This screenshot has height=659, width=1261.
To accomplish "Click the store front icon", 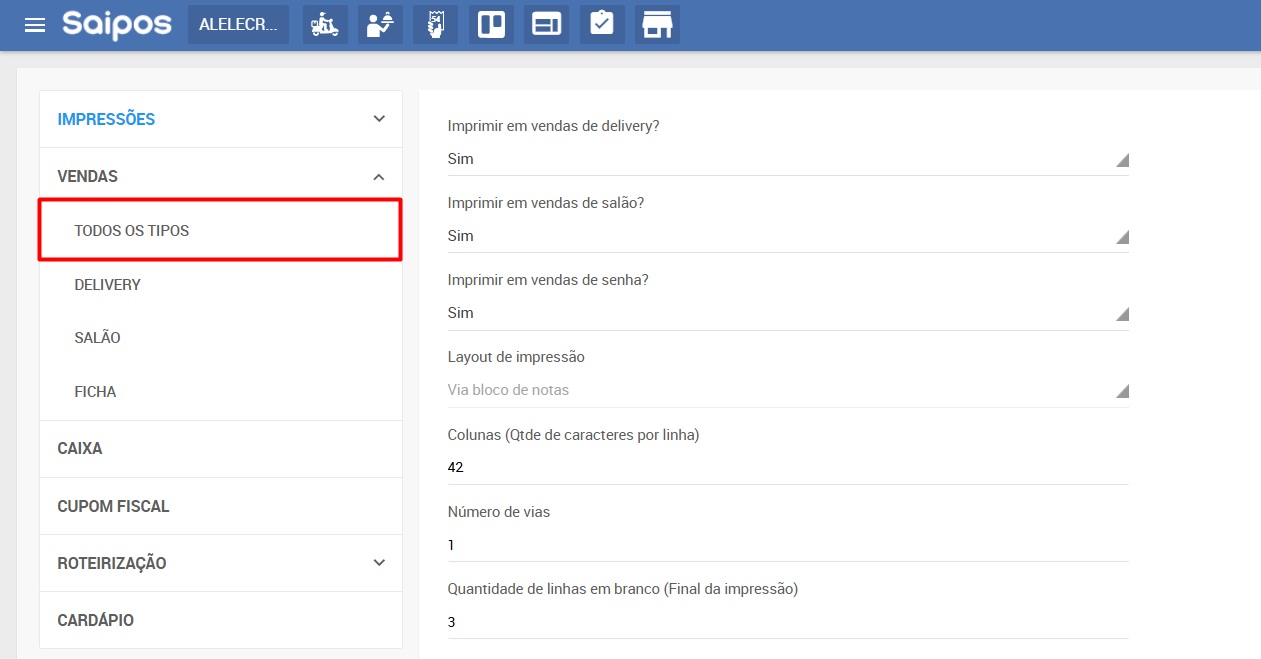I will click(x=657, y=25).
